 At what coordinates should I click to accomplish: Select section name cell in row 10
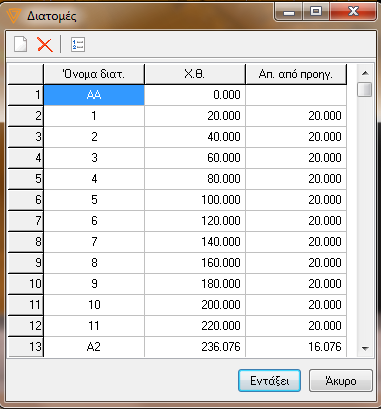94,284
